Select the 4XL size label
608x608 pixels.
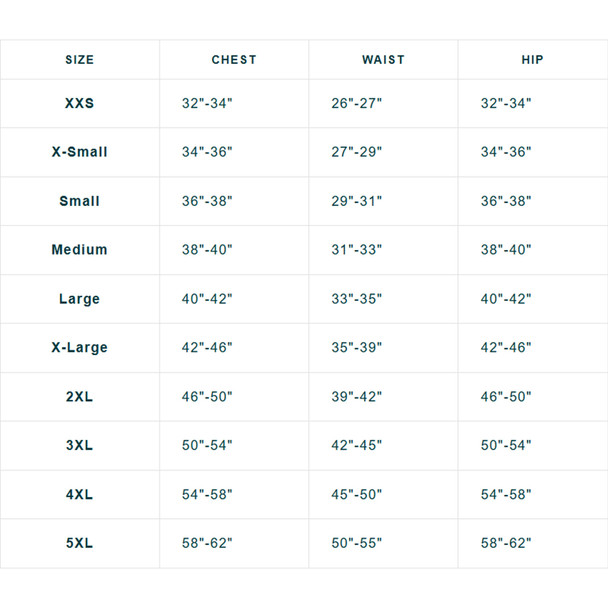click(x=79, y=494)
